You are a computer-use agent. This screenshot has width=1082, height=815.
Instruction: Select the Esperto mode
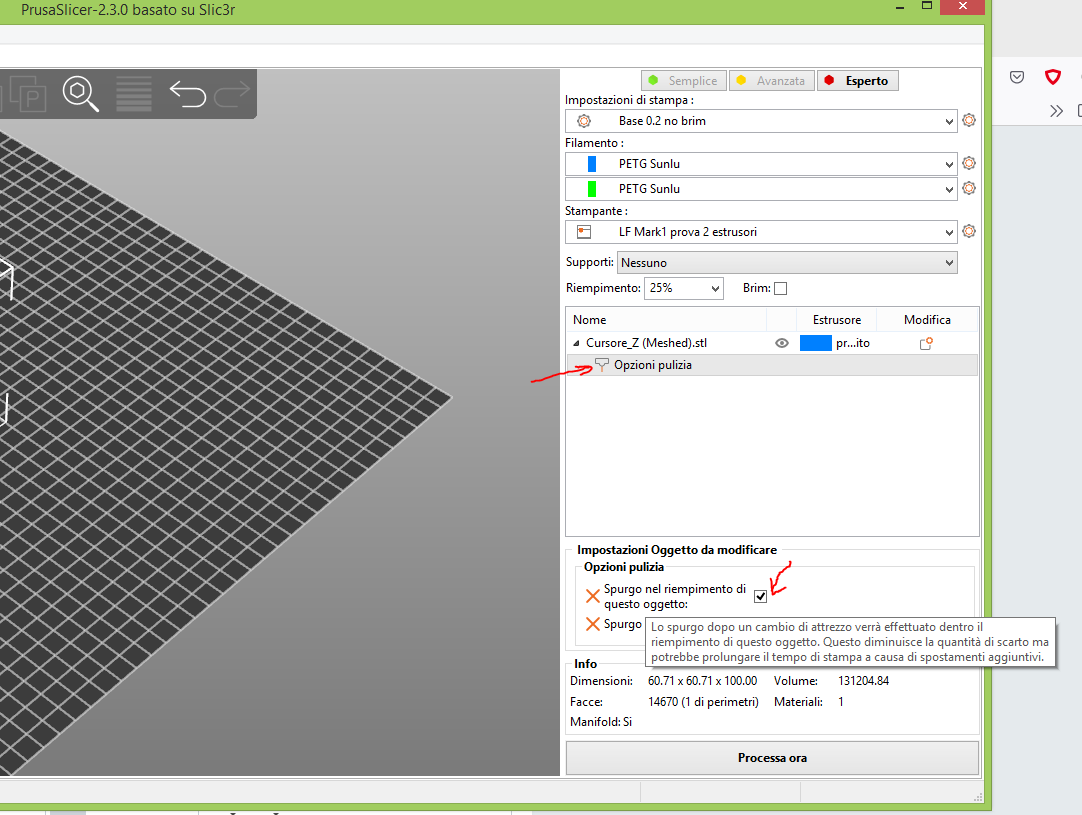click(858, 81)
